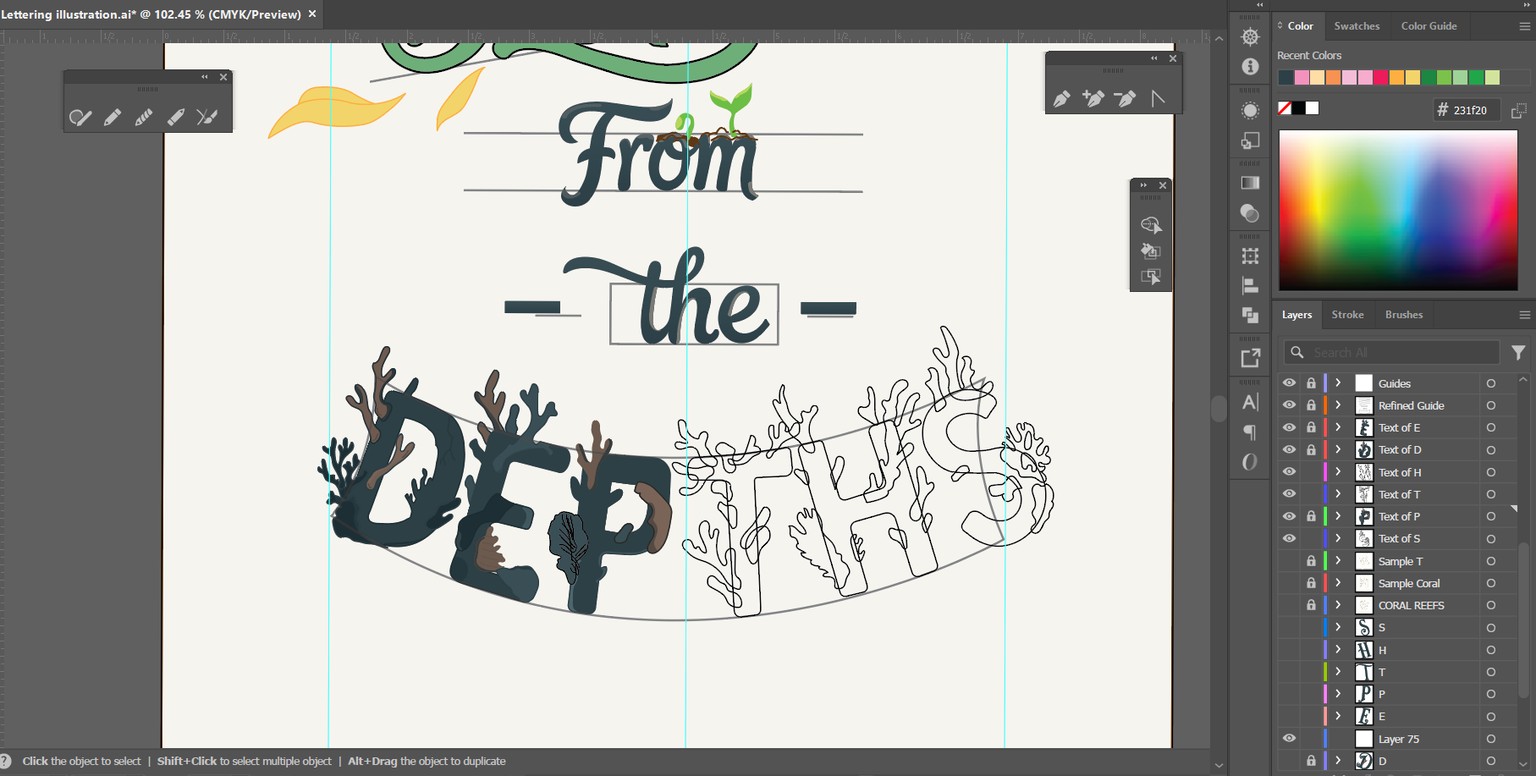This screenshot has height=776, width=1536.
Task: Choose the None color swatch
Action: point(1285,108)
